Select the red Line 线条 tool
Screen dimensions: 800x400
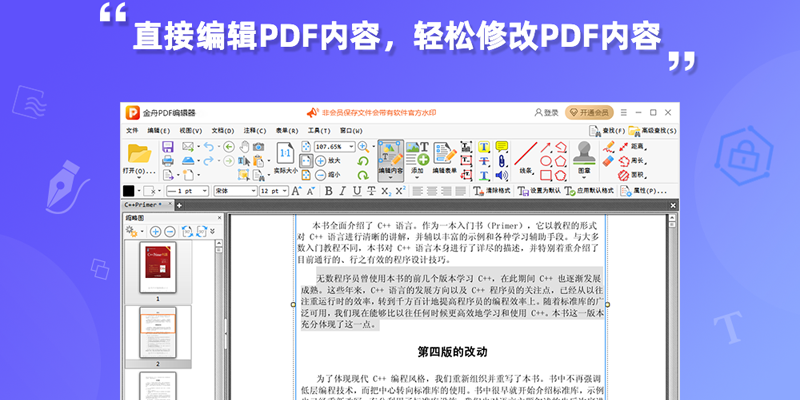tap(526, 154)
